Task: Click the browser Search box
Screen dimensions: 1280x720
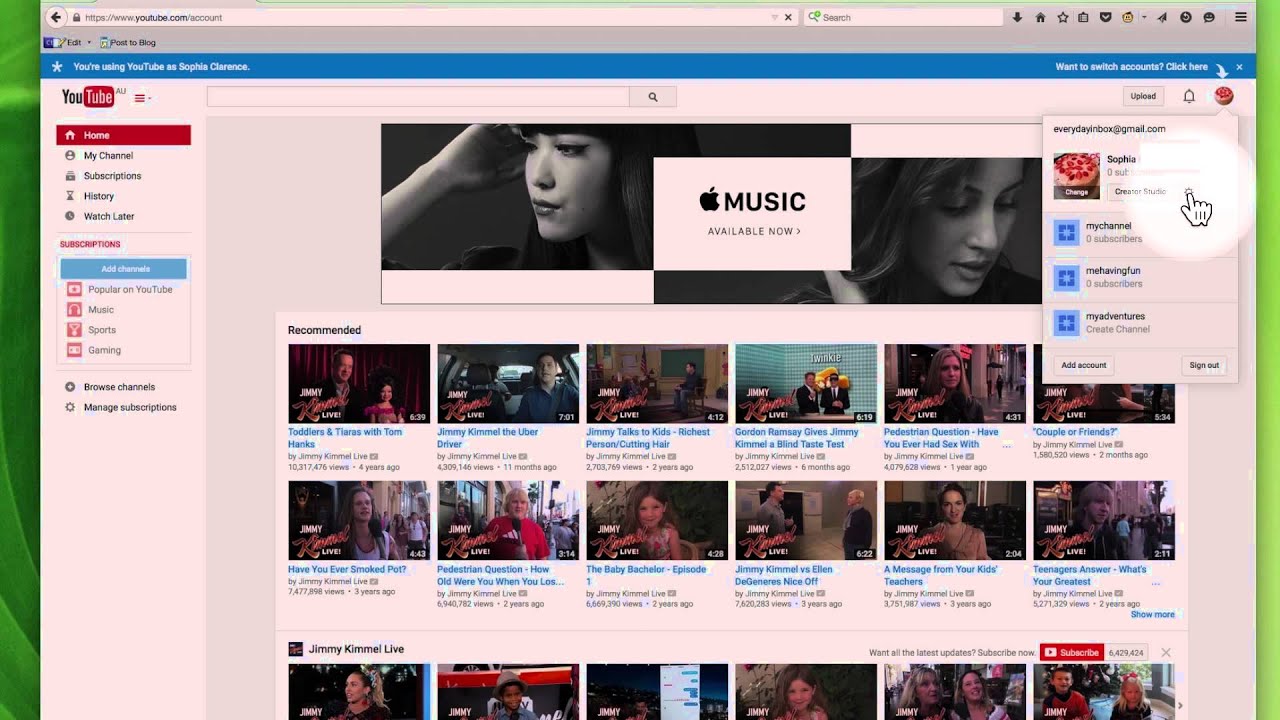Action: (x=904, y=17)
